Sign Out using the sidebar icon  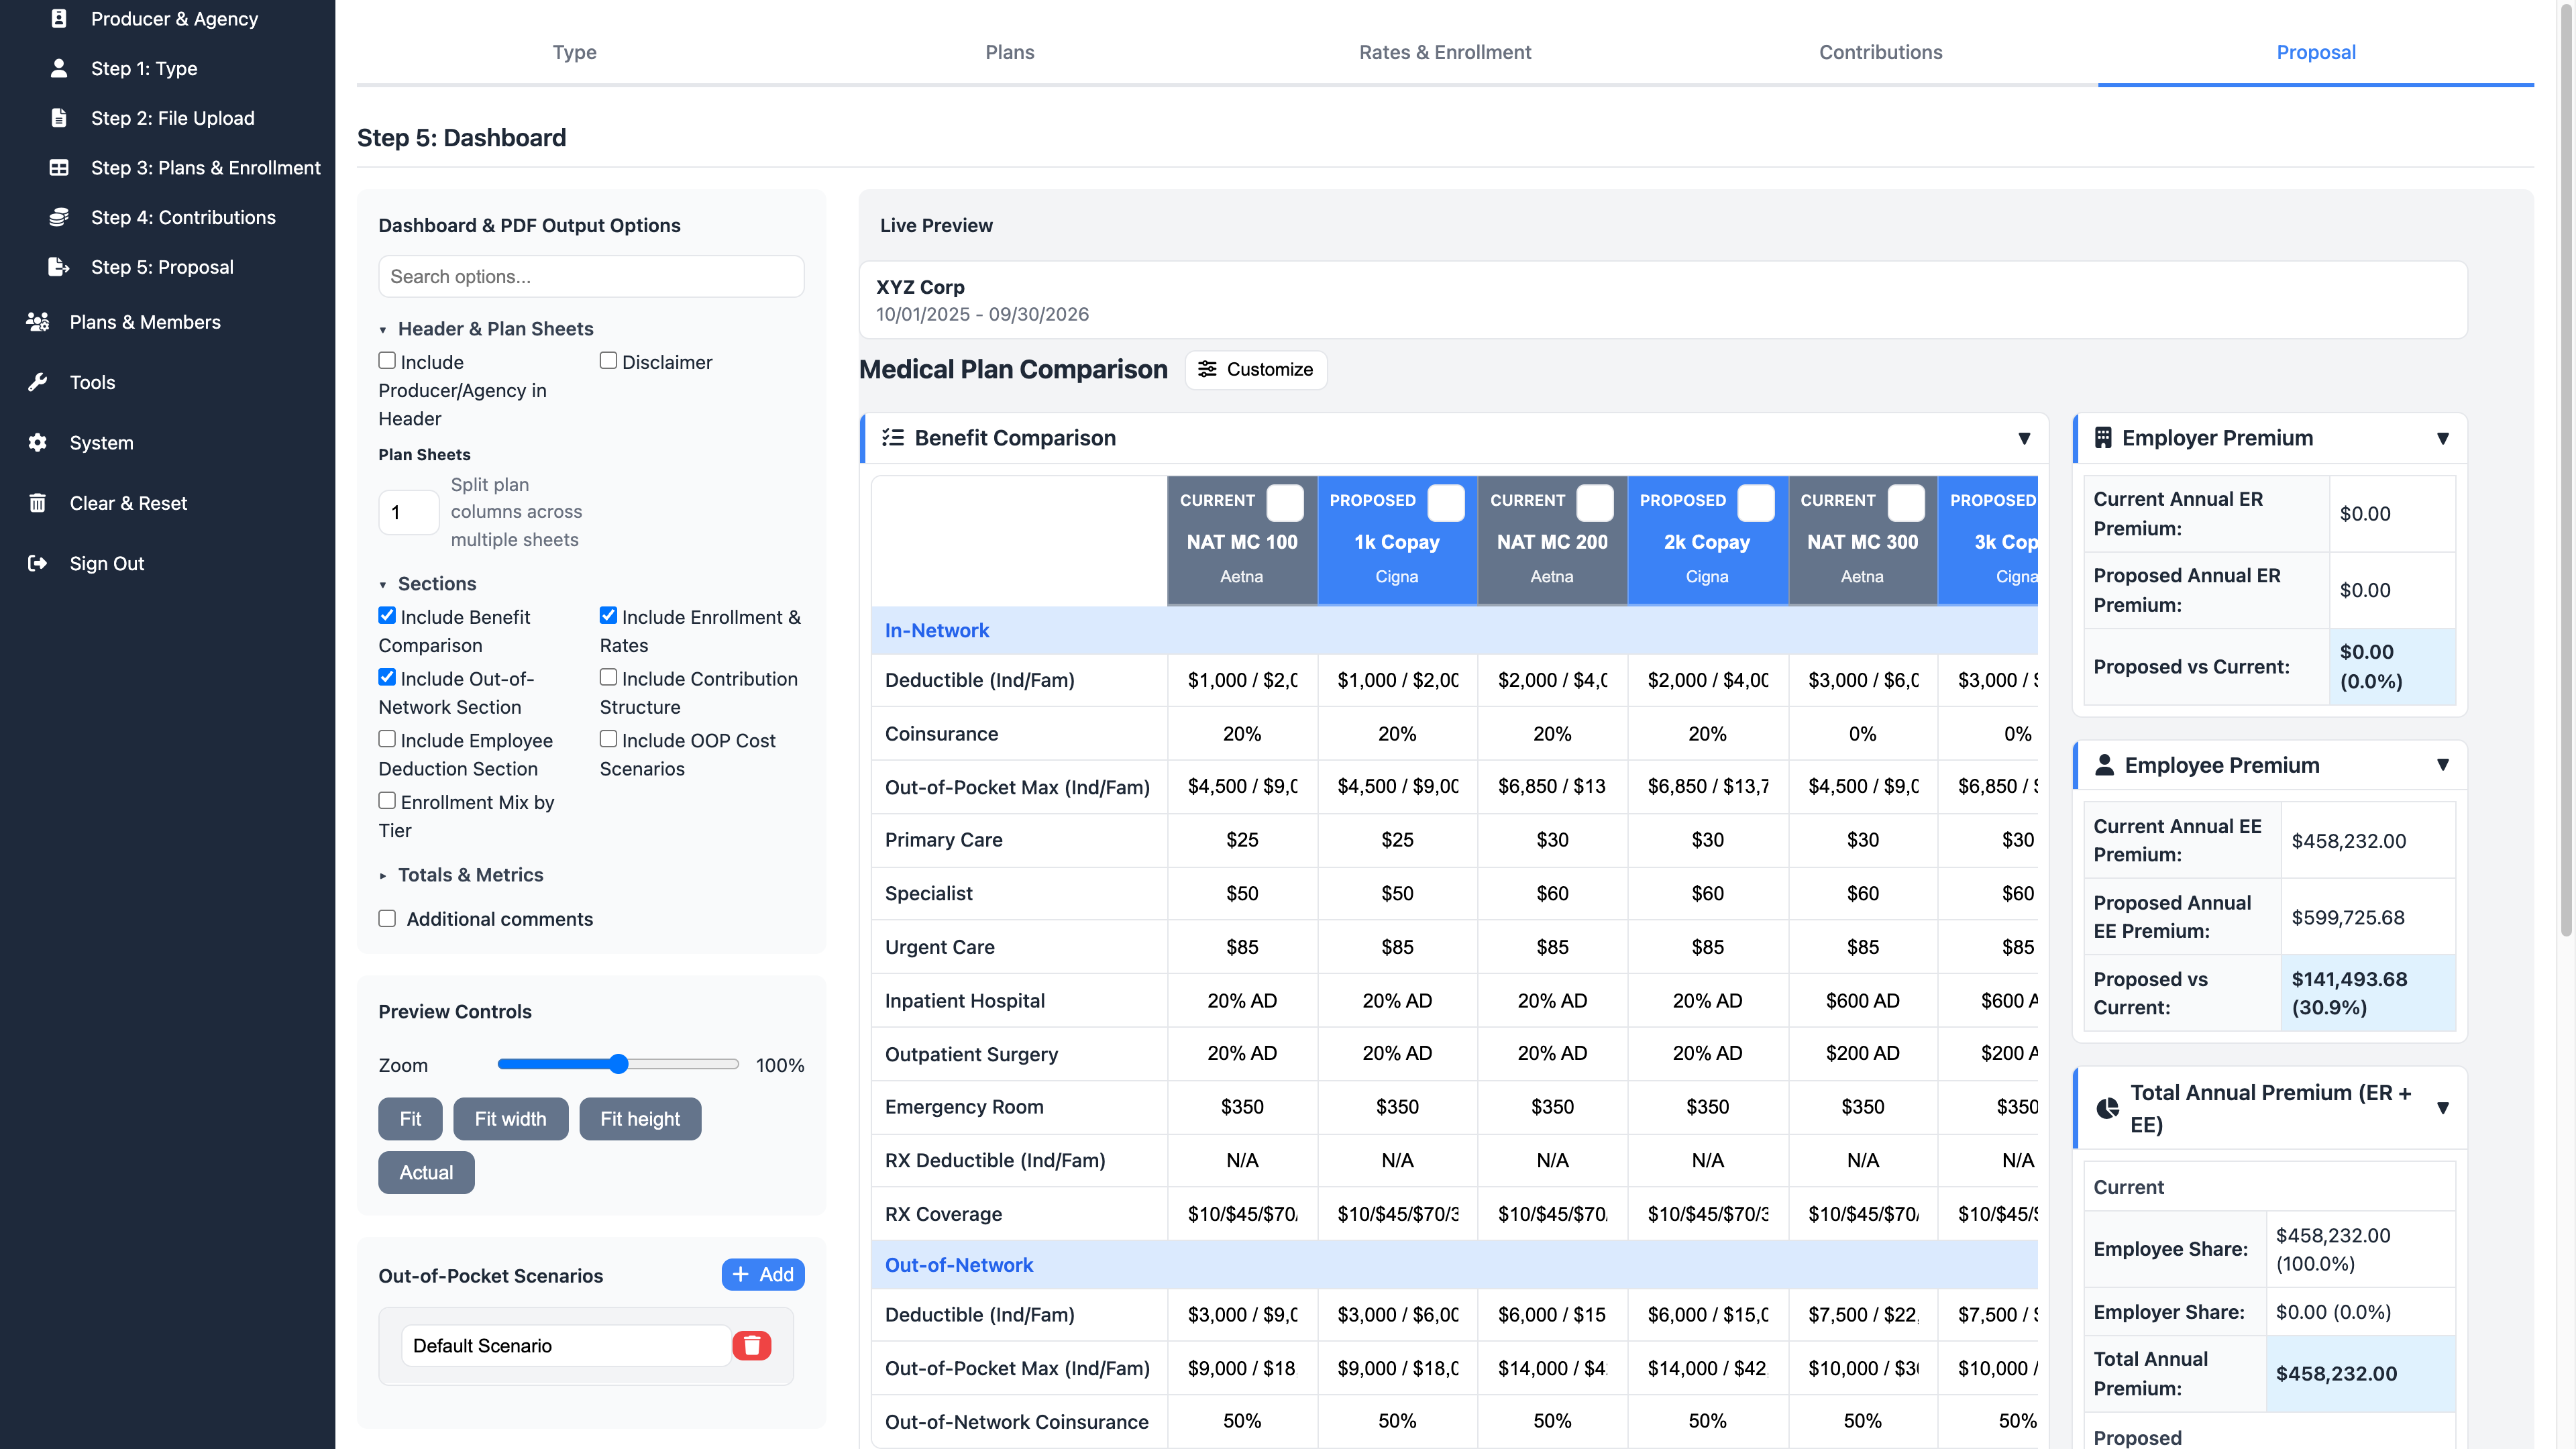[x=38, y=563]
